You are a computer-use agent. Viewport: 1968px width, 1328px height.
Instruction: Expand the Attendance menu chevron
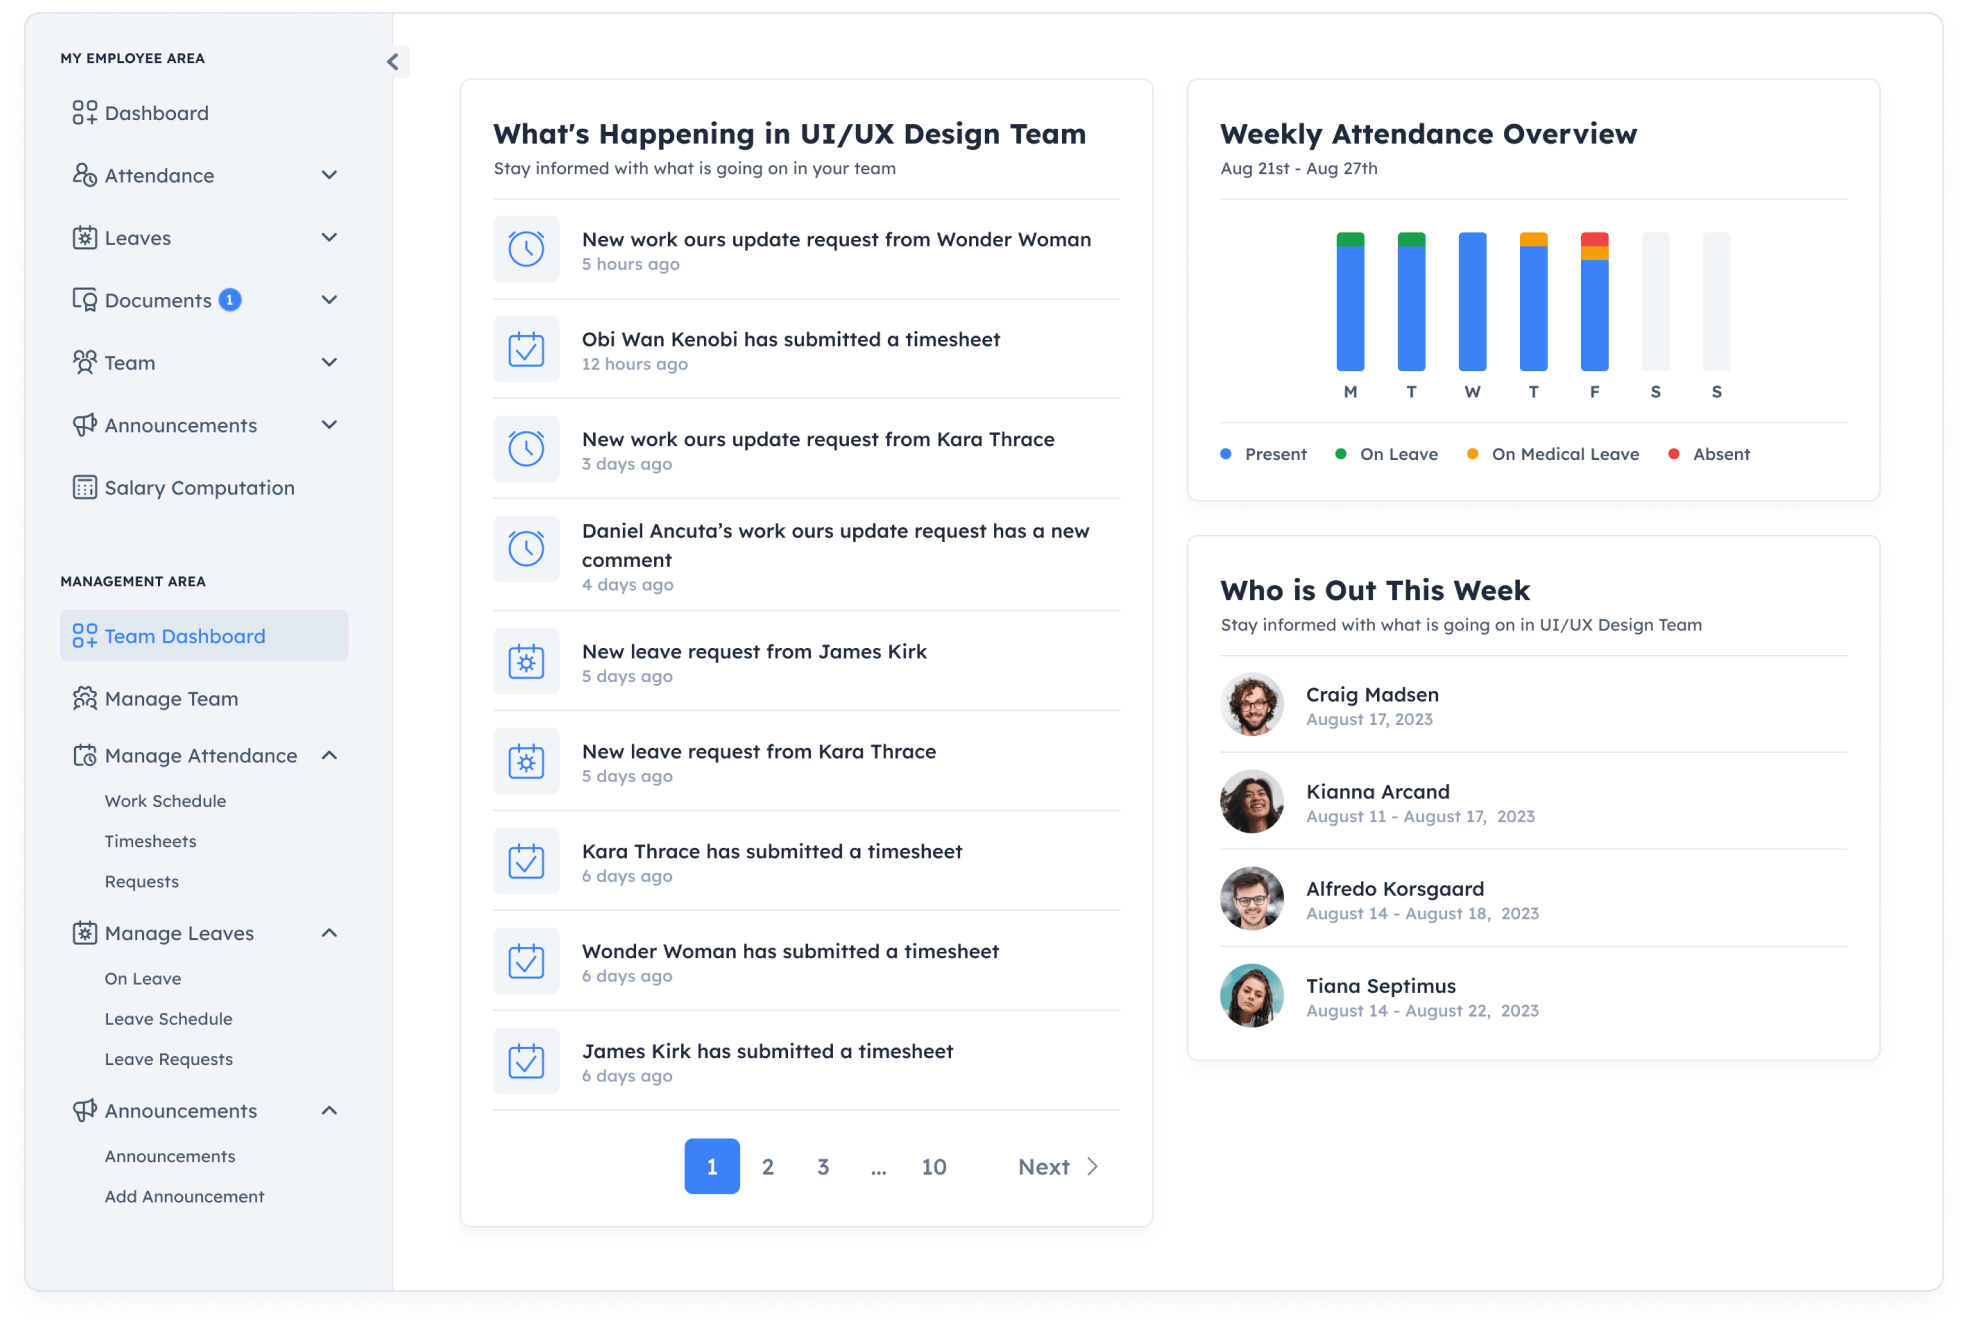(x=329, y=175)
